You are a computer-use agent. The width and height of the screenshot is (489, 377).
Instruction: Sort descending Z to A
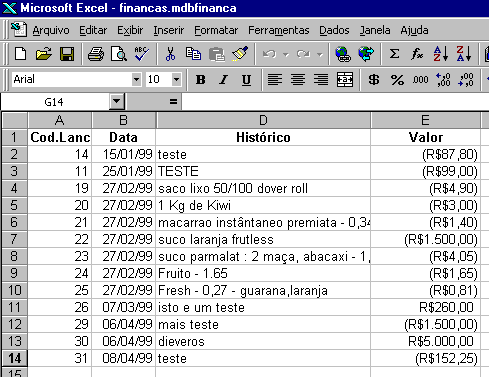pos(464,54)
